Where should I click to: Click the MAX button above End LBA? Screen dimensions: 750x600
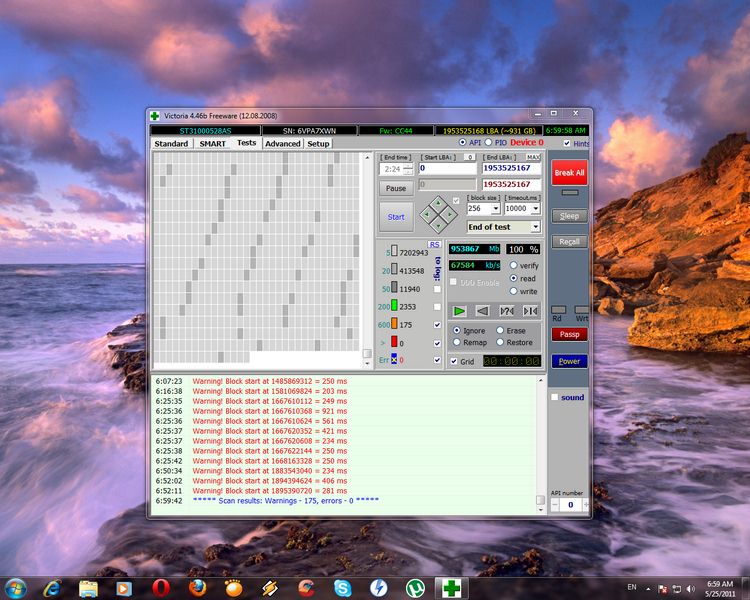tap(533, 157)
